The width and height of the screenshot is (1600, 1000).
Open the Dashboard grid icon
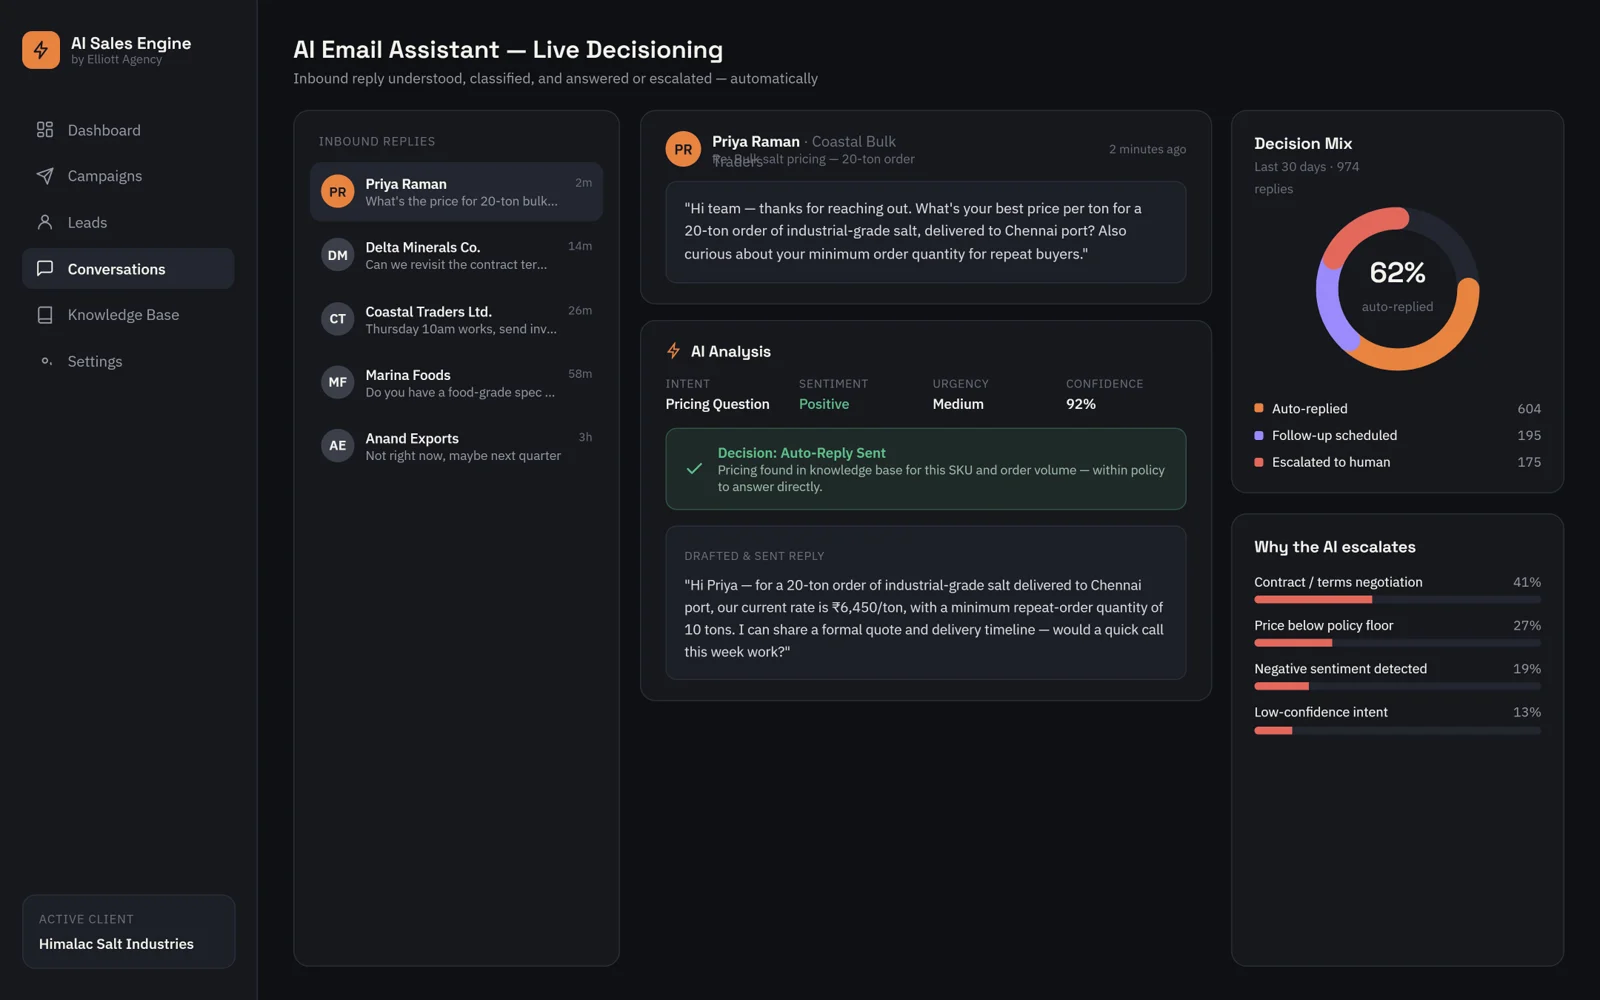(45, 130)
